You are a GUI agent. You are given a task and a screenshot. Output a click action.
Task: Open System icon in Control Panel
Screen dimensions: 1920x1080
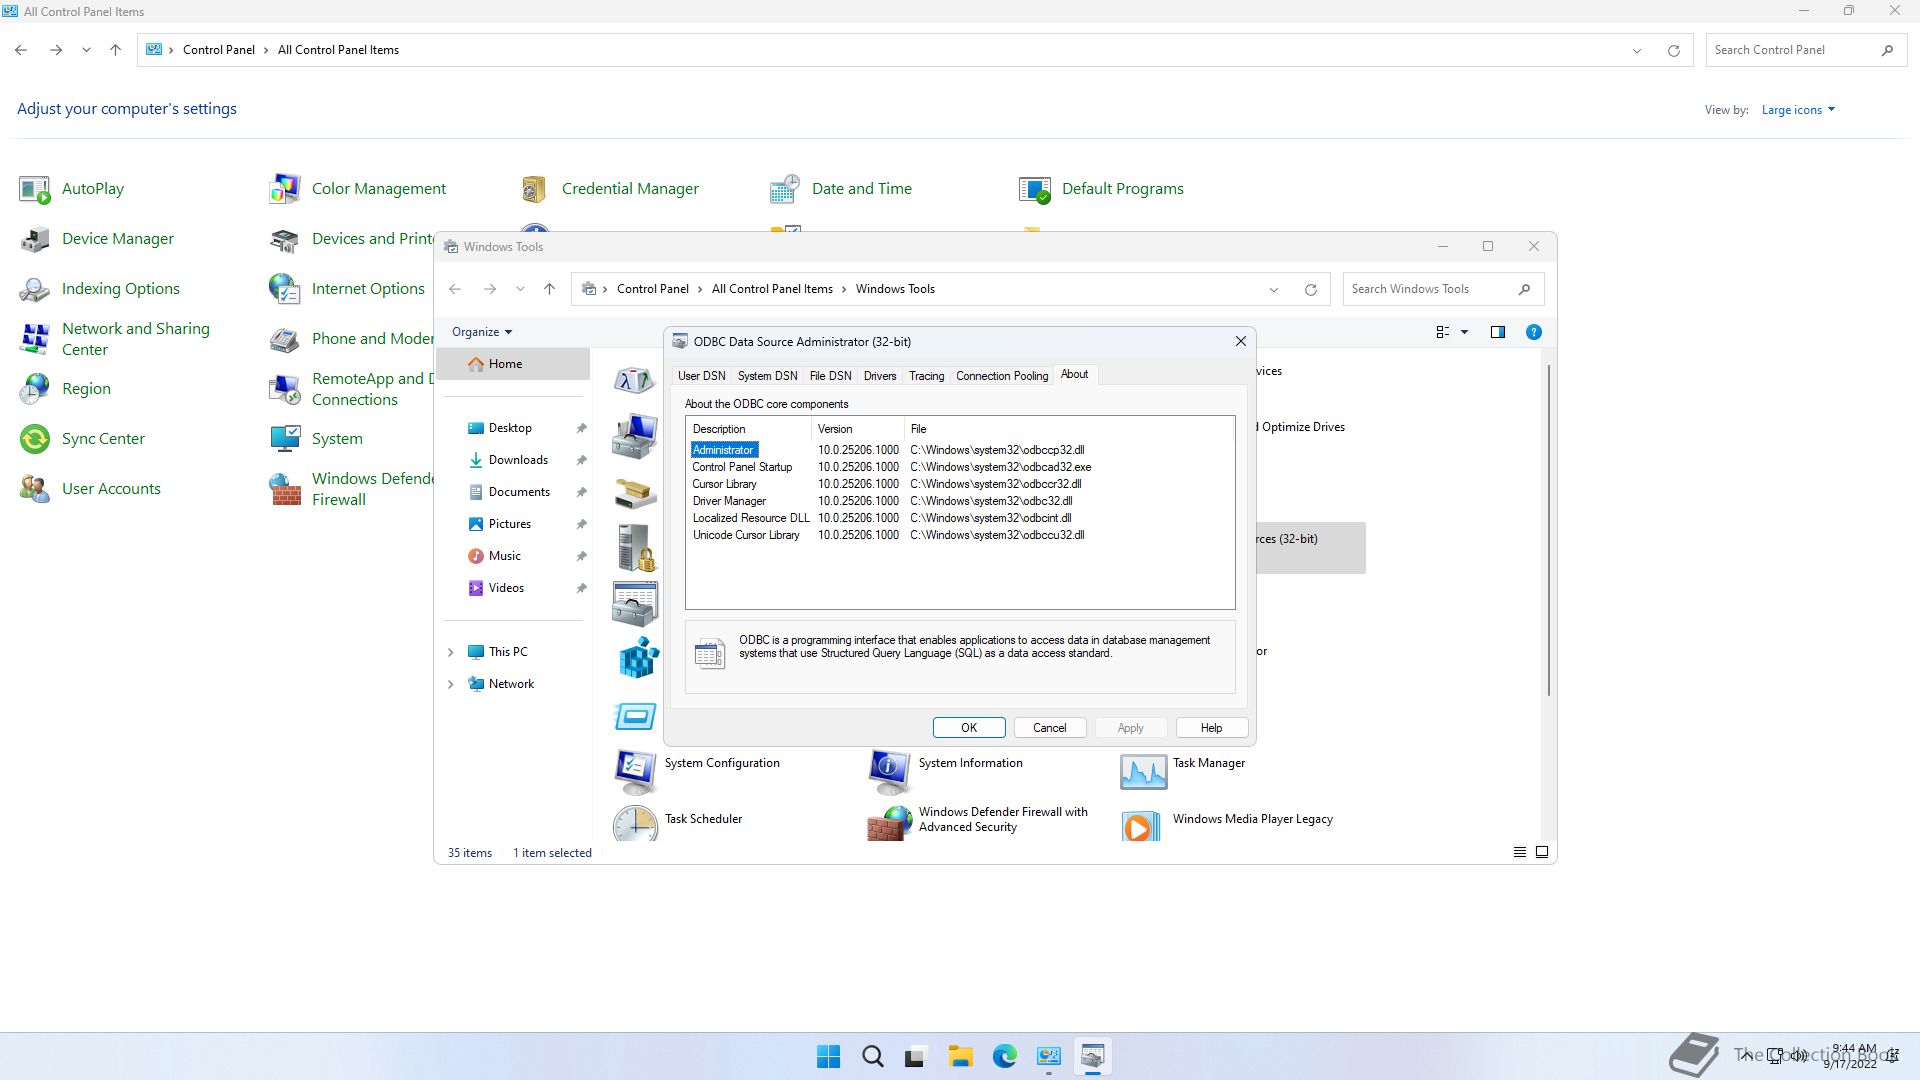pos(285,439)
